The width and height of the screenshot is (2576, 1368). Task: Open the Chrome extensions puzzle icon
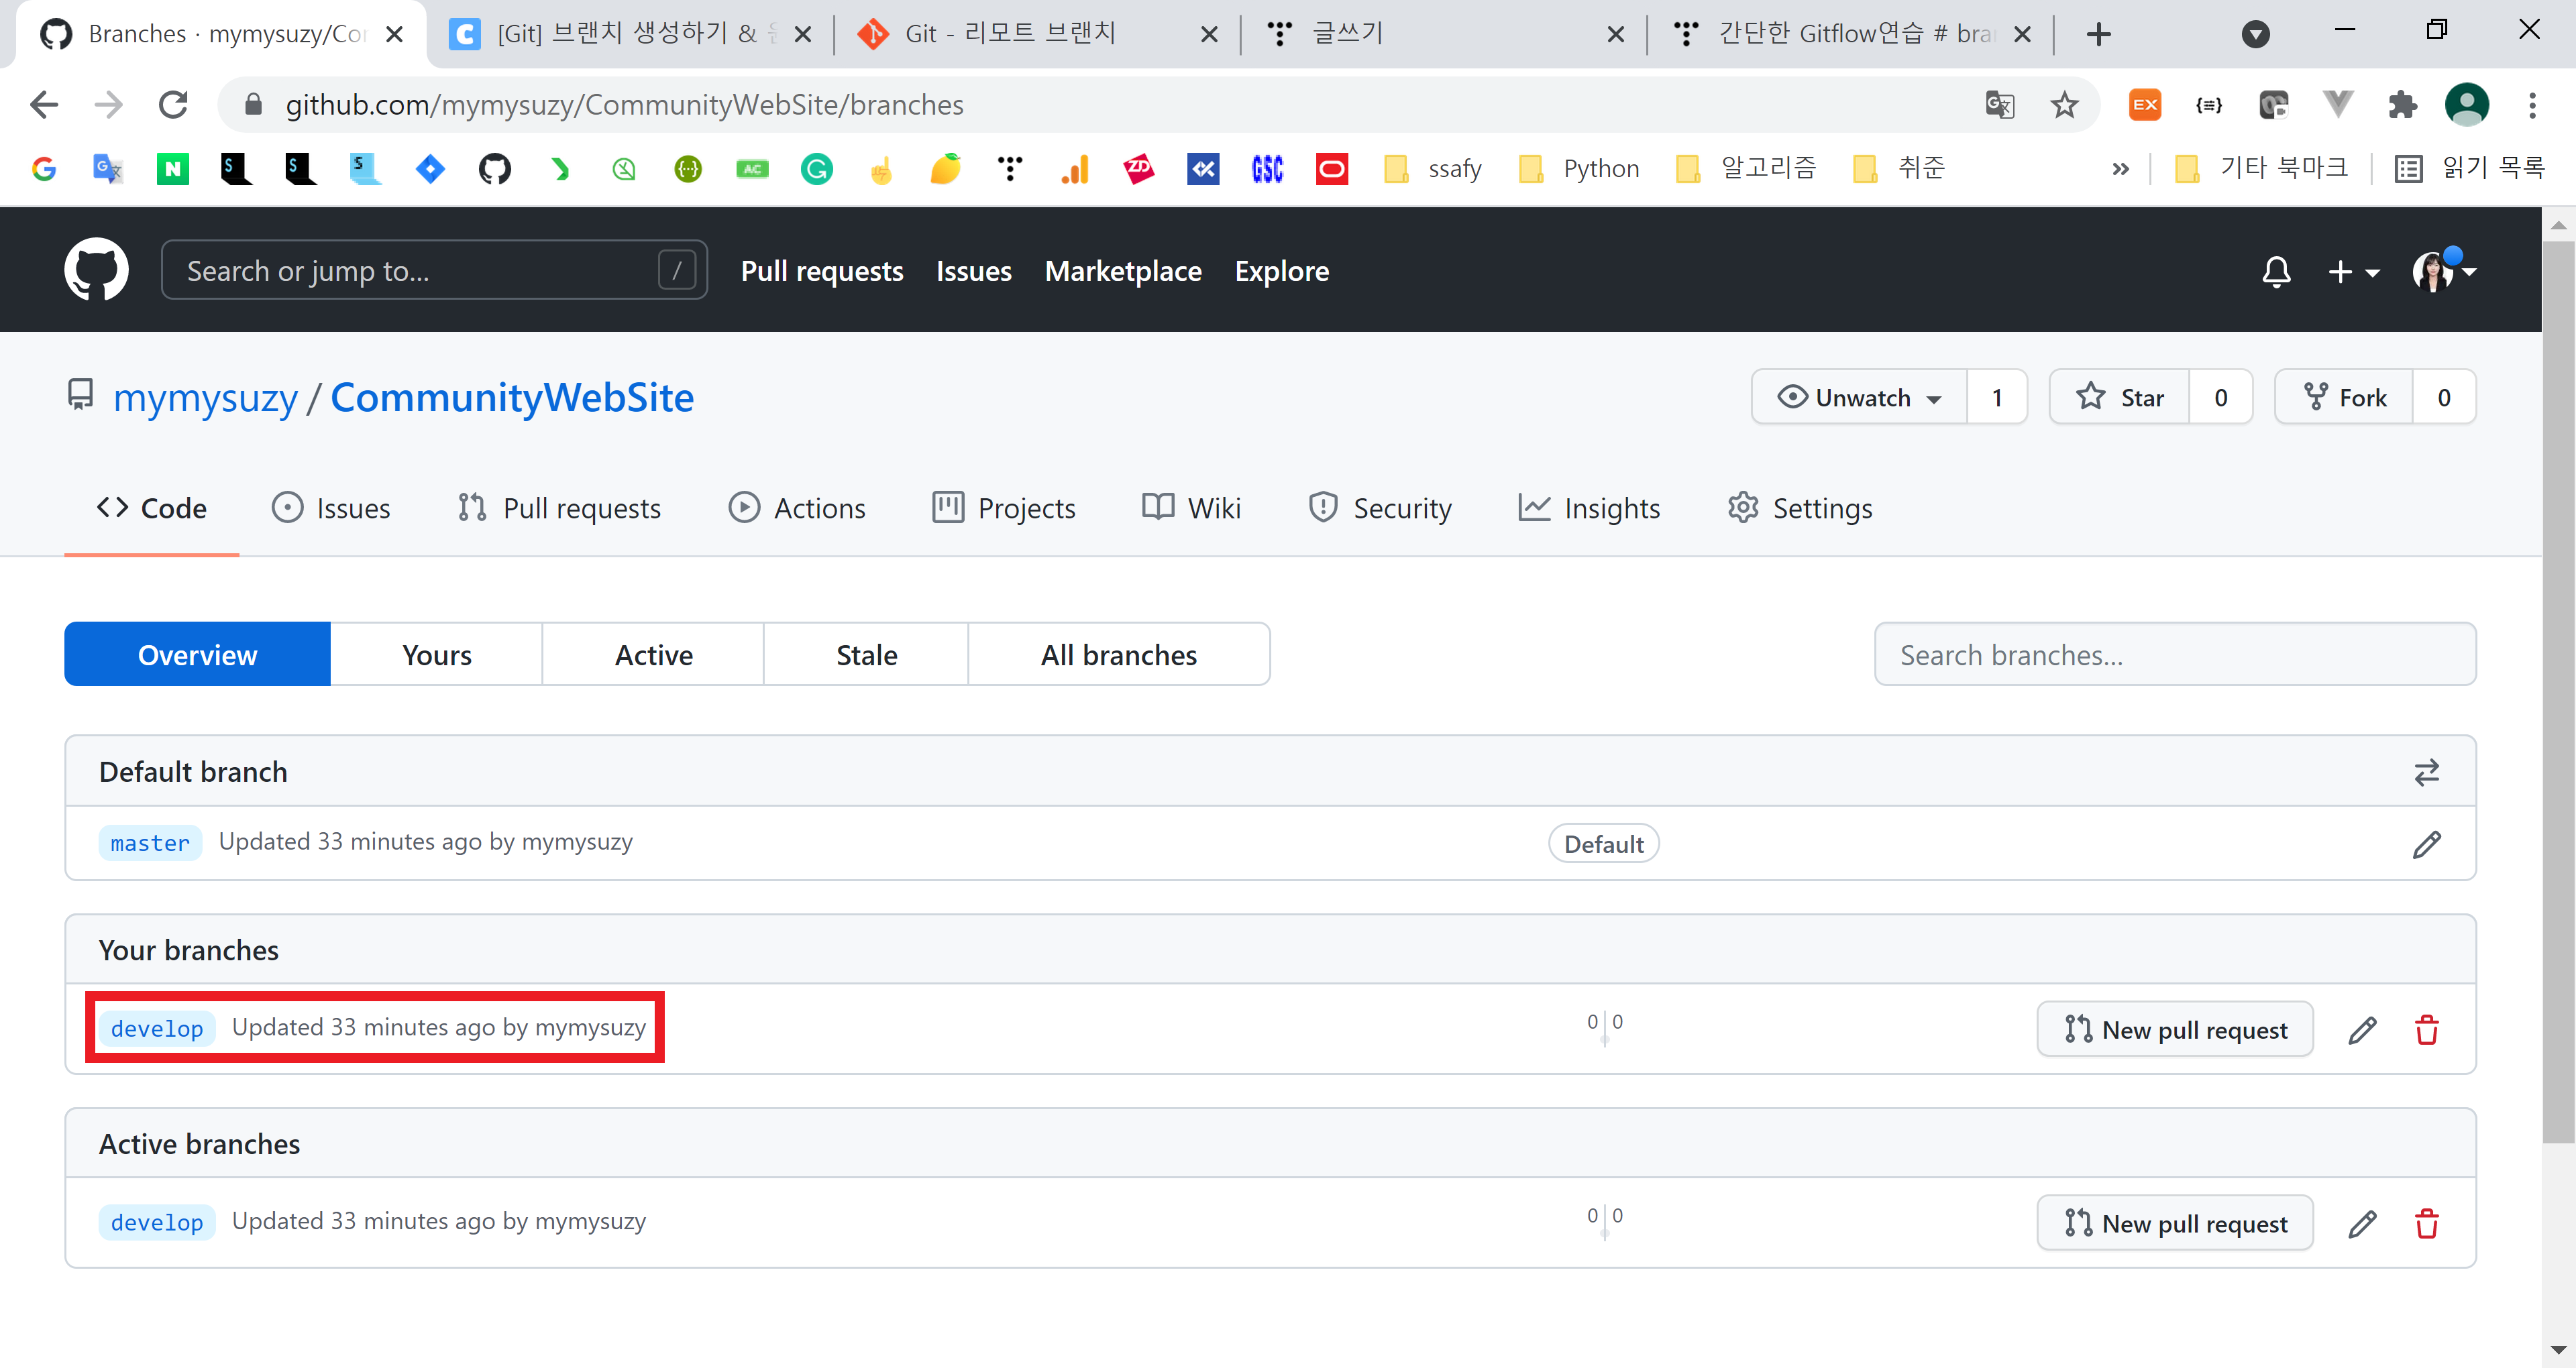coord(2402,105)
